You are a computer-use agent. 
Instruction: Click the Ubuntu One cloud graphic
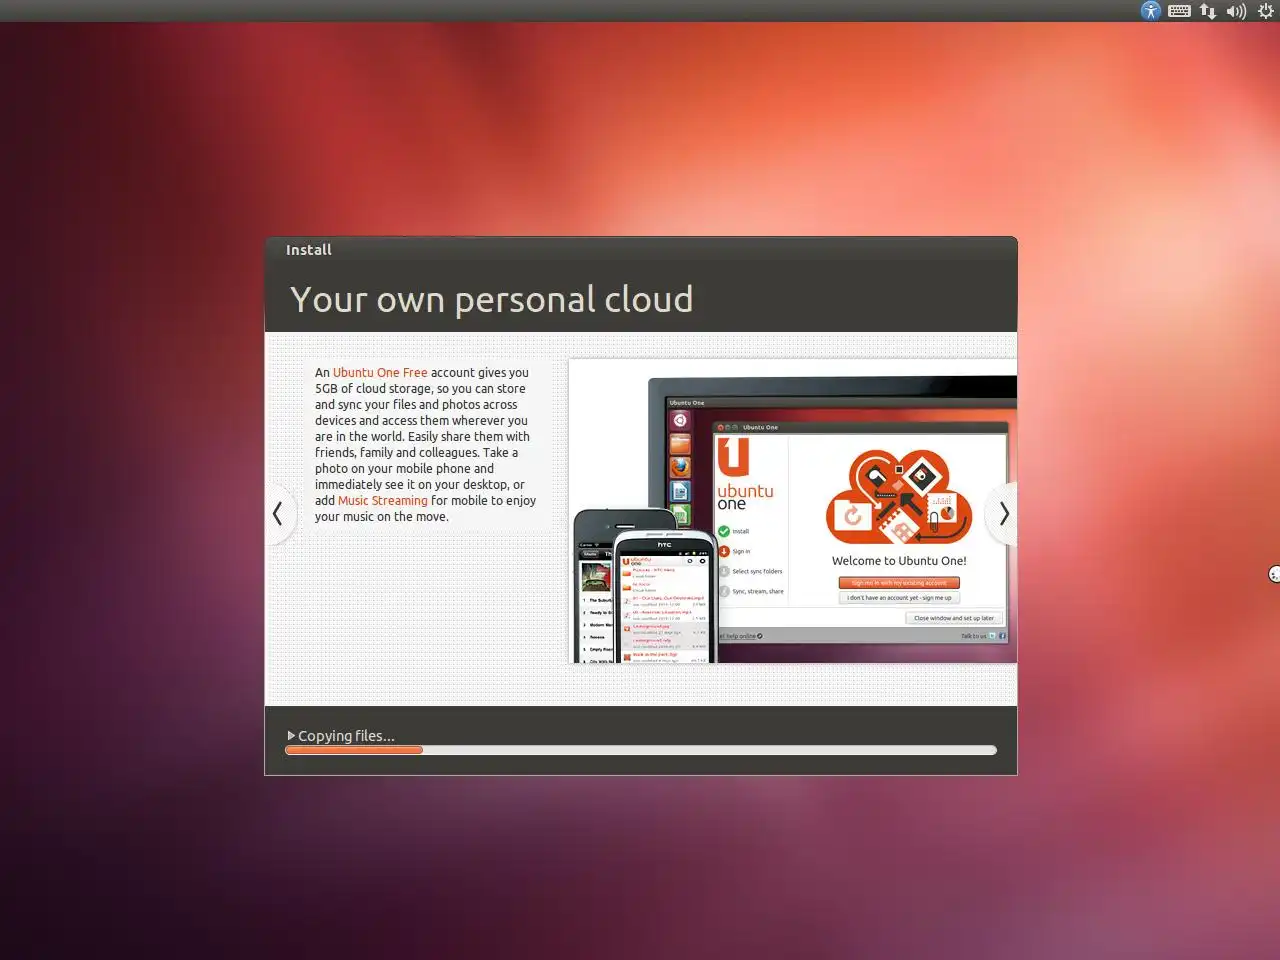(x=899, y=496)
